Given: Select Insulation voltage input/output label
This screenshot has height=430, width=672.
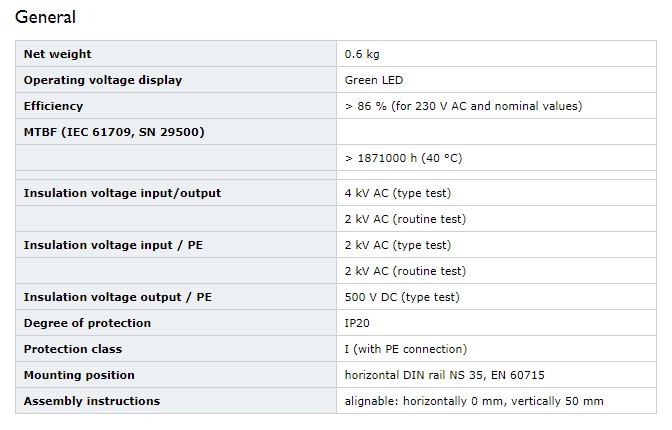Looking at the screenshot, I should click(x=122, y=193).
